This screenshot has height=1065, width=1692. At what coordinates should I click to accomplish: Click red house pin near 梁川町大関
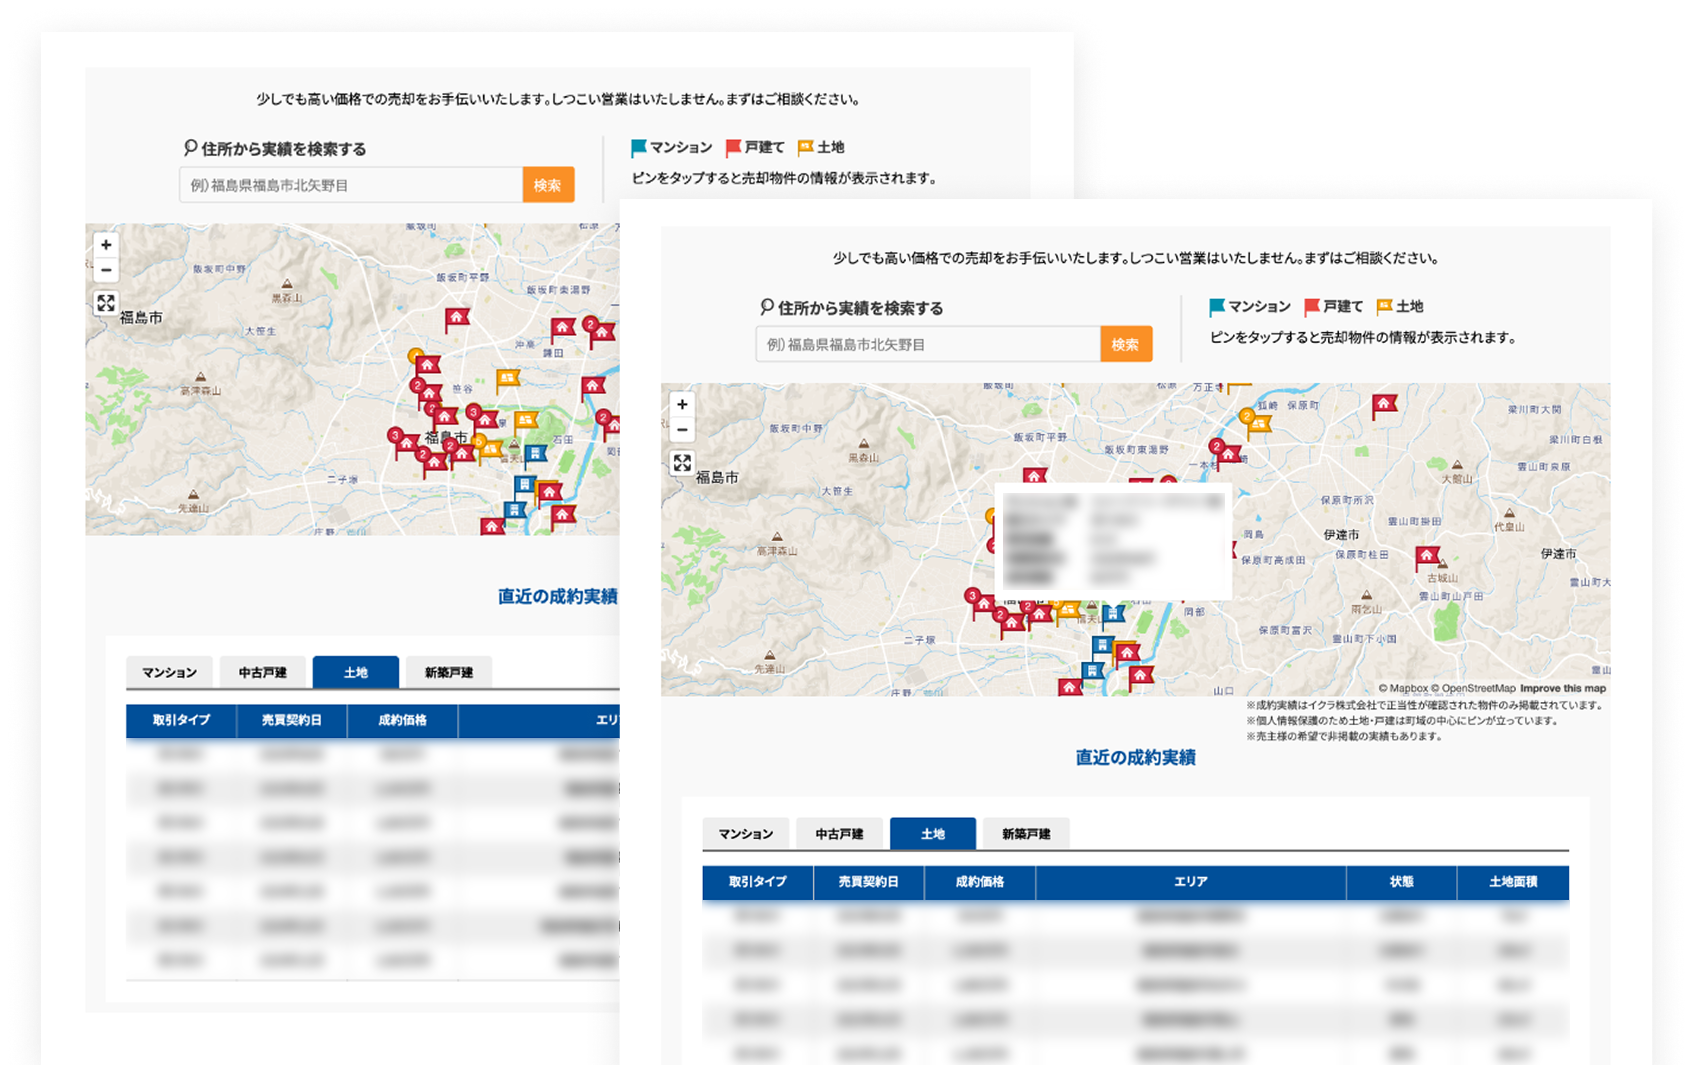click(x=1384, y=404)
